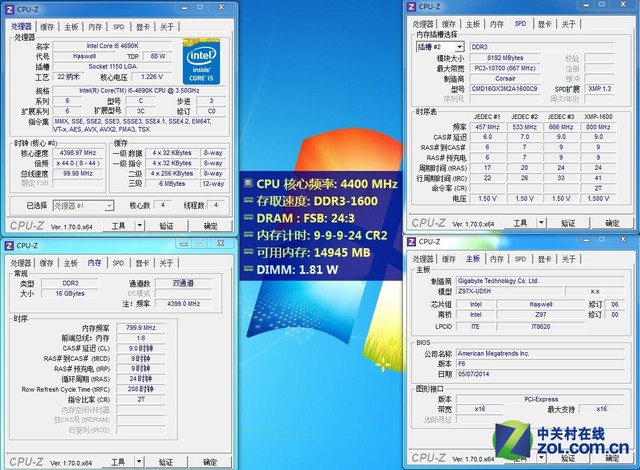Click the 16 GBytes memory size field

(x=70, y=293)
